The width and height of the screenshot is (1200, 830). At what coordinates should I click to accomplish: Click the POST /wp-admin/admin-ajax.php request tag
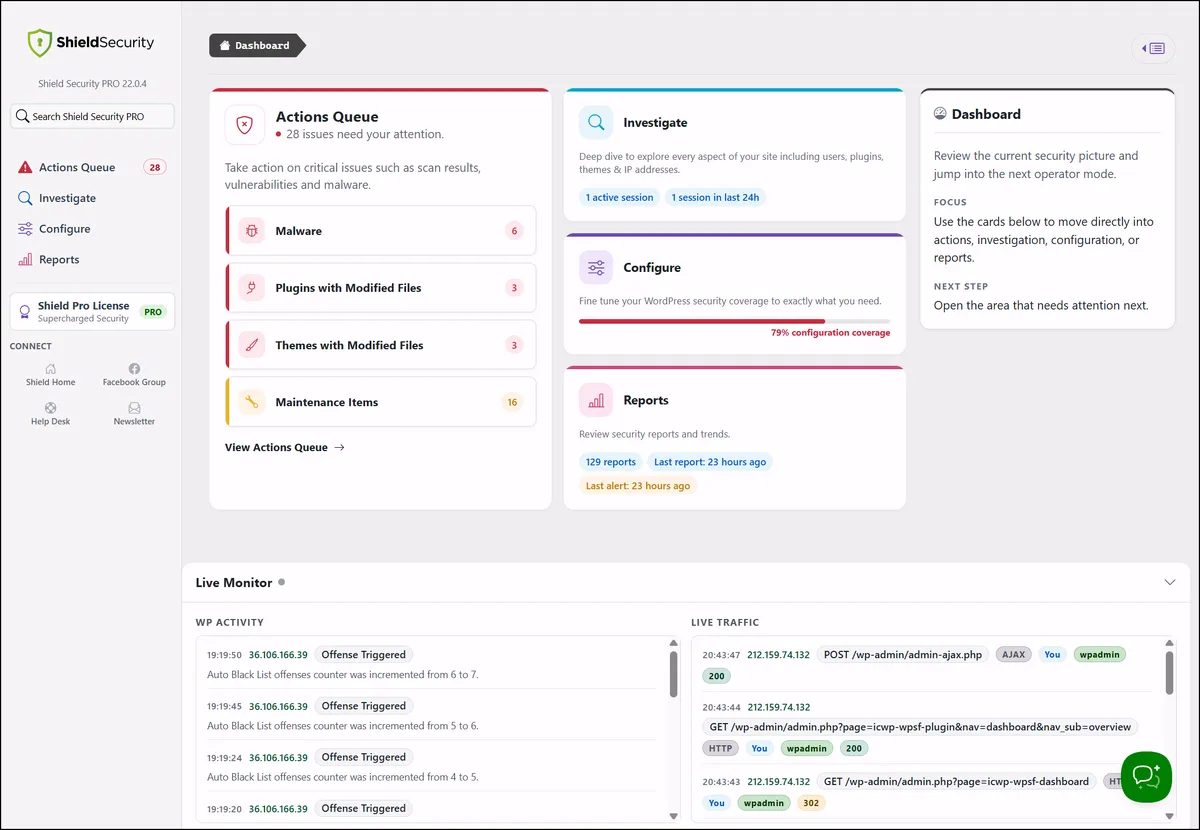pyautogui.click(x=902, y=655)
